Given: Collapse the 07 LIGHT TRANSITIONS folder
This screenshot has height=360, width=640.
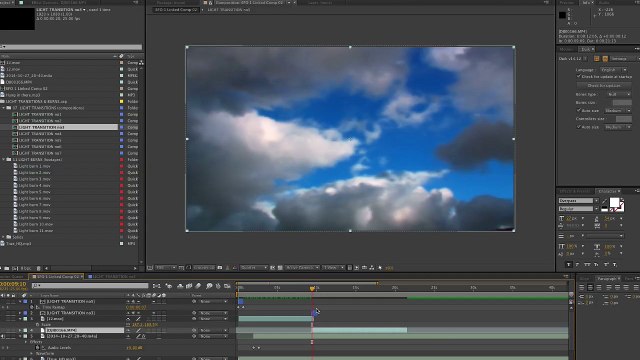Looking at the screenshot, I should [4, 108].
